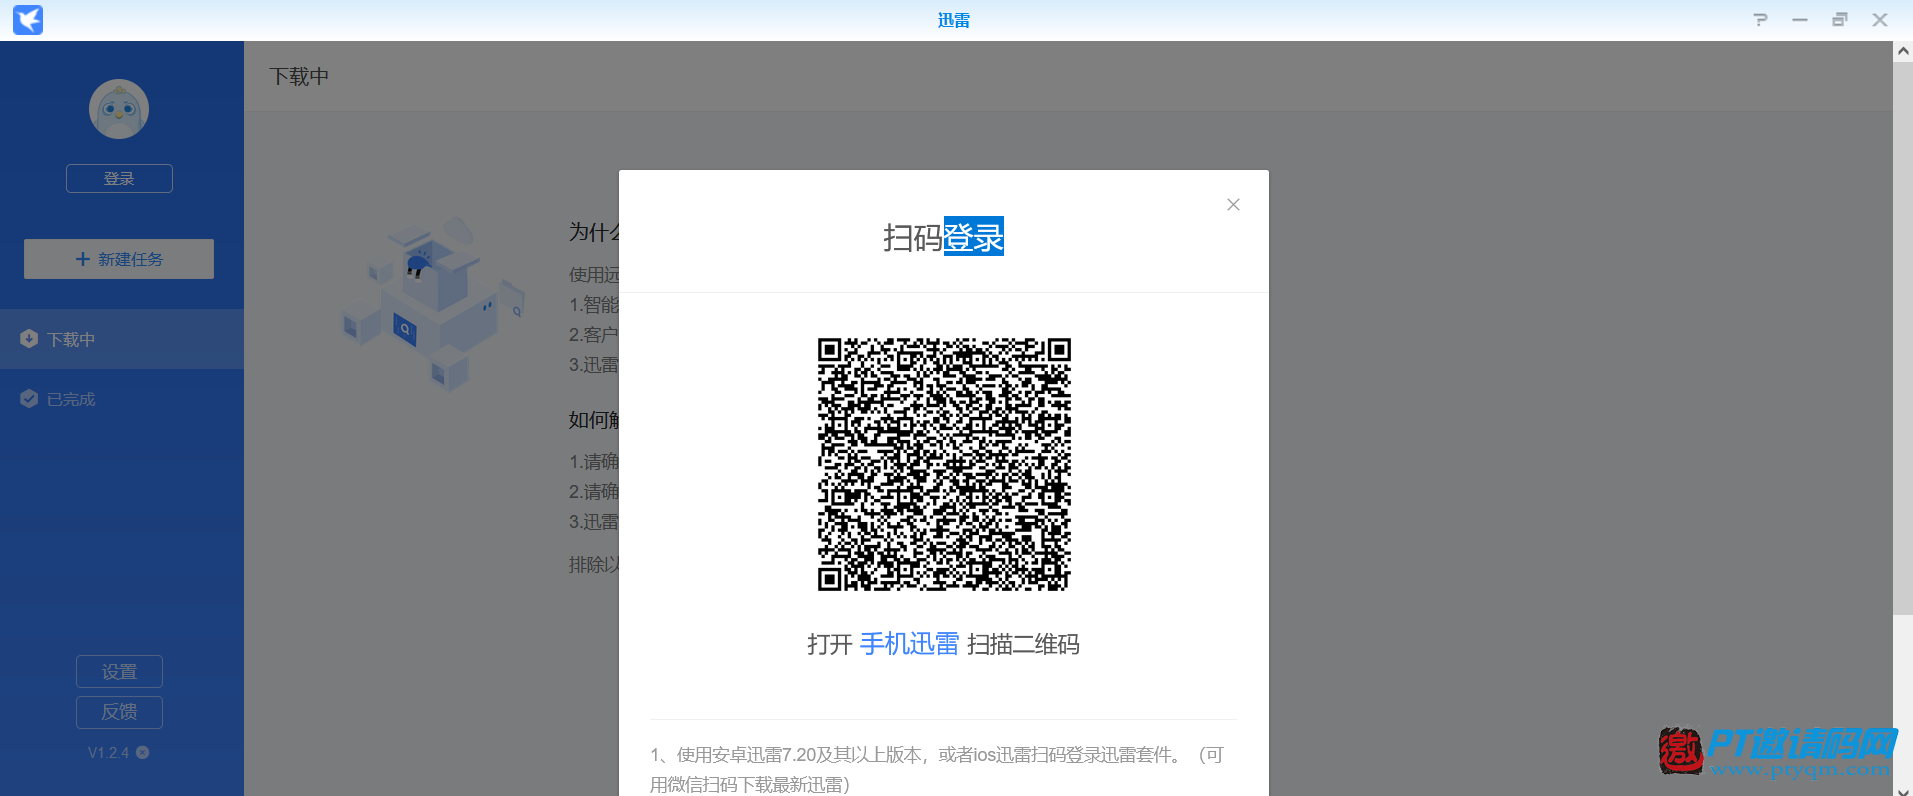Click the login QR code image
The width and height of the screenshot is (1913, 796).
[944, 464]
